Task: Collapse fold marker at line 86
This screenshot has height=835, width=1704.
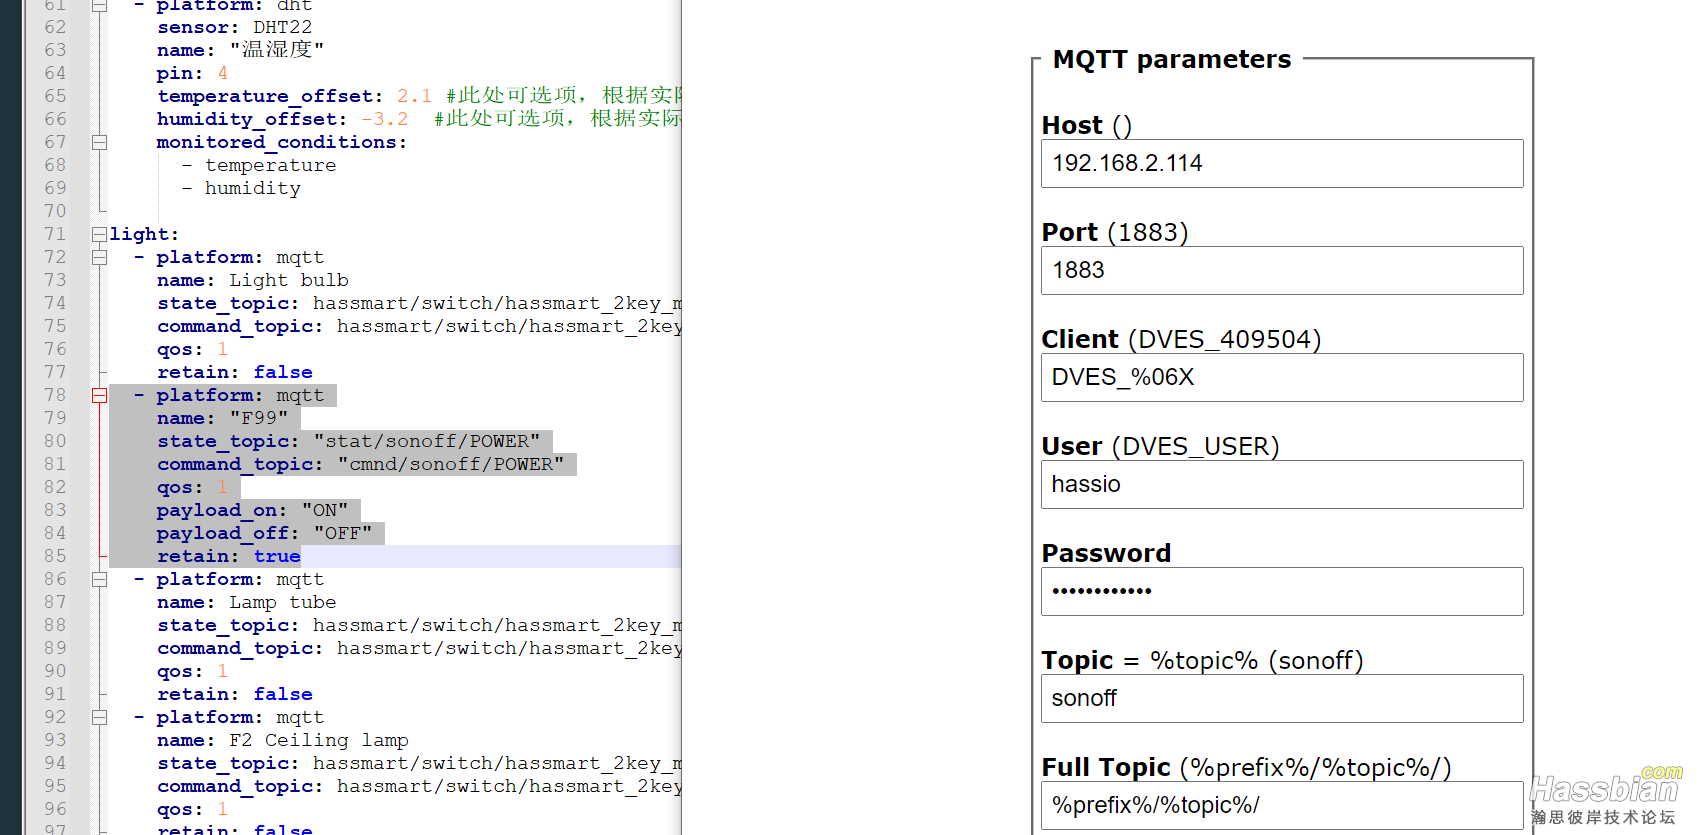Action: point(99,579)
